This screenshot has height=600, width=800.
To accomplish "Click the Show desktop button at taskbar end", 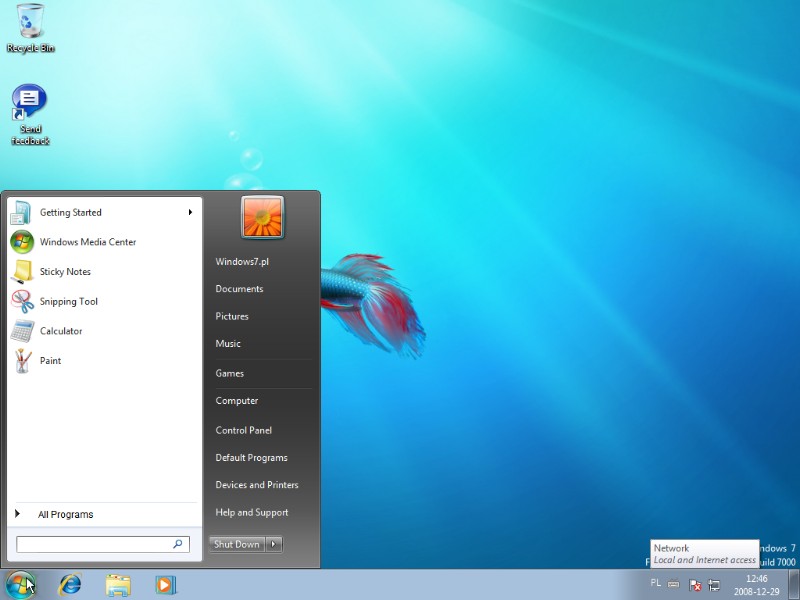I will [794, 585].
